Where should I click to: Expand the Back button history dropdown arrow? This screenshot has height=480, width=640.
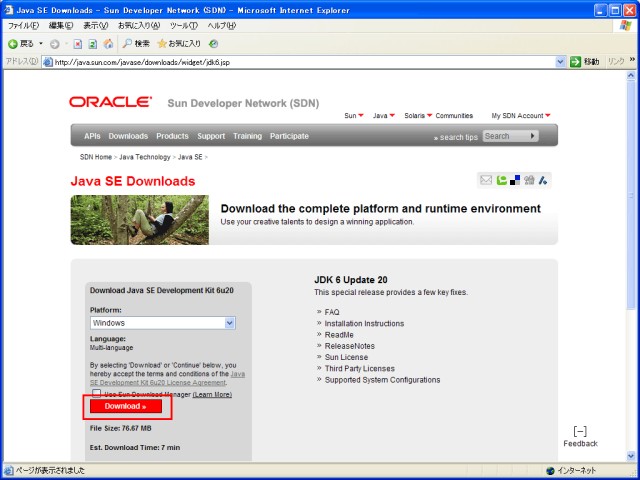coord(41,44)
